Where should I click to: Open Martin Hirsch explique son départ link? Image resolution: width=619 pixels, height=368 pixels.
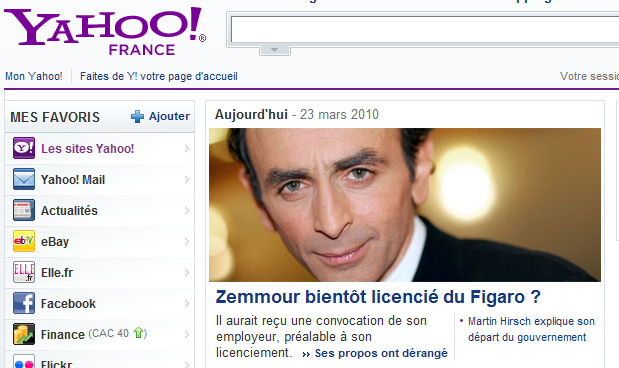pos(531,329)
